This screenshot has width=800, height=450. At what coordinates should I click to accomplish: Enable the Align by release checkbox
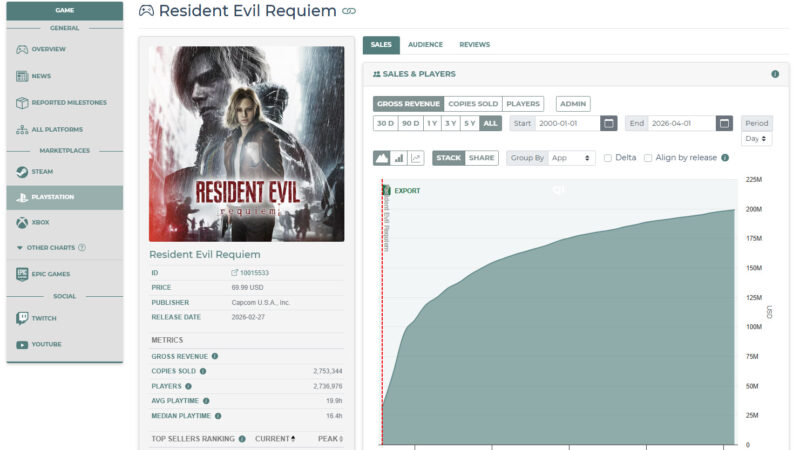(648, 158)
